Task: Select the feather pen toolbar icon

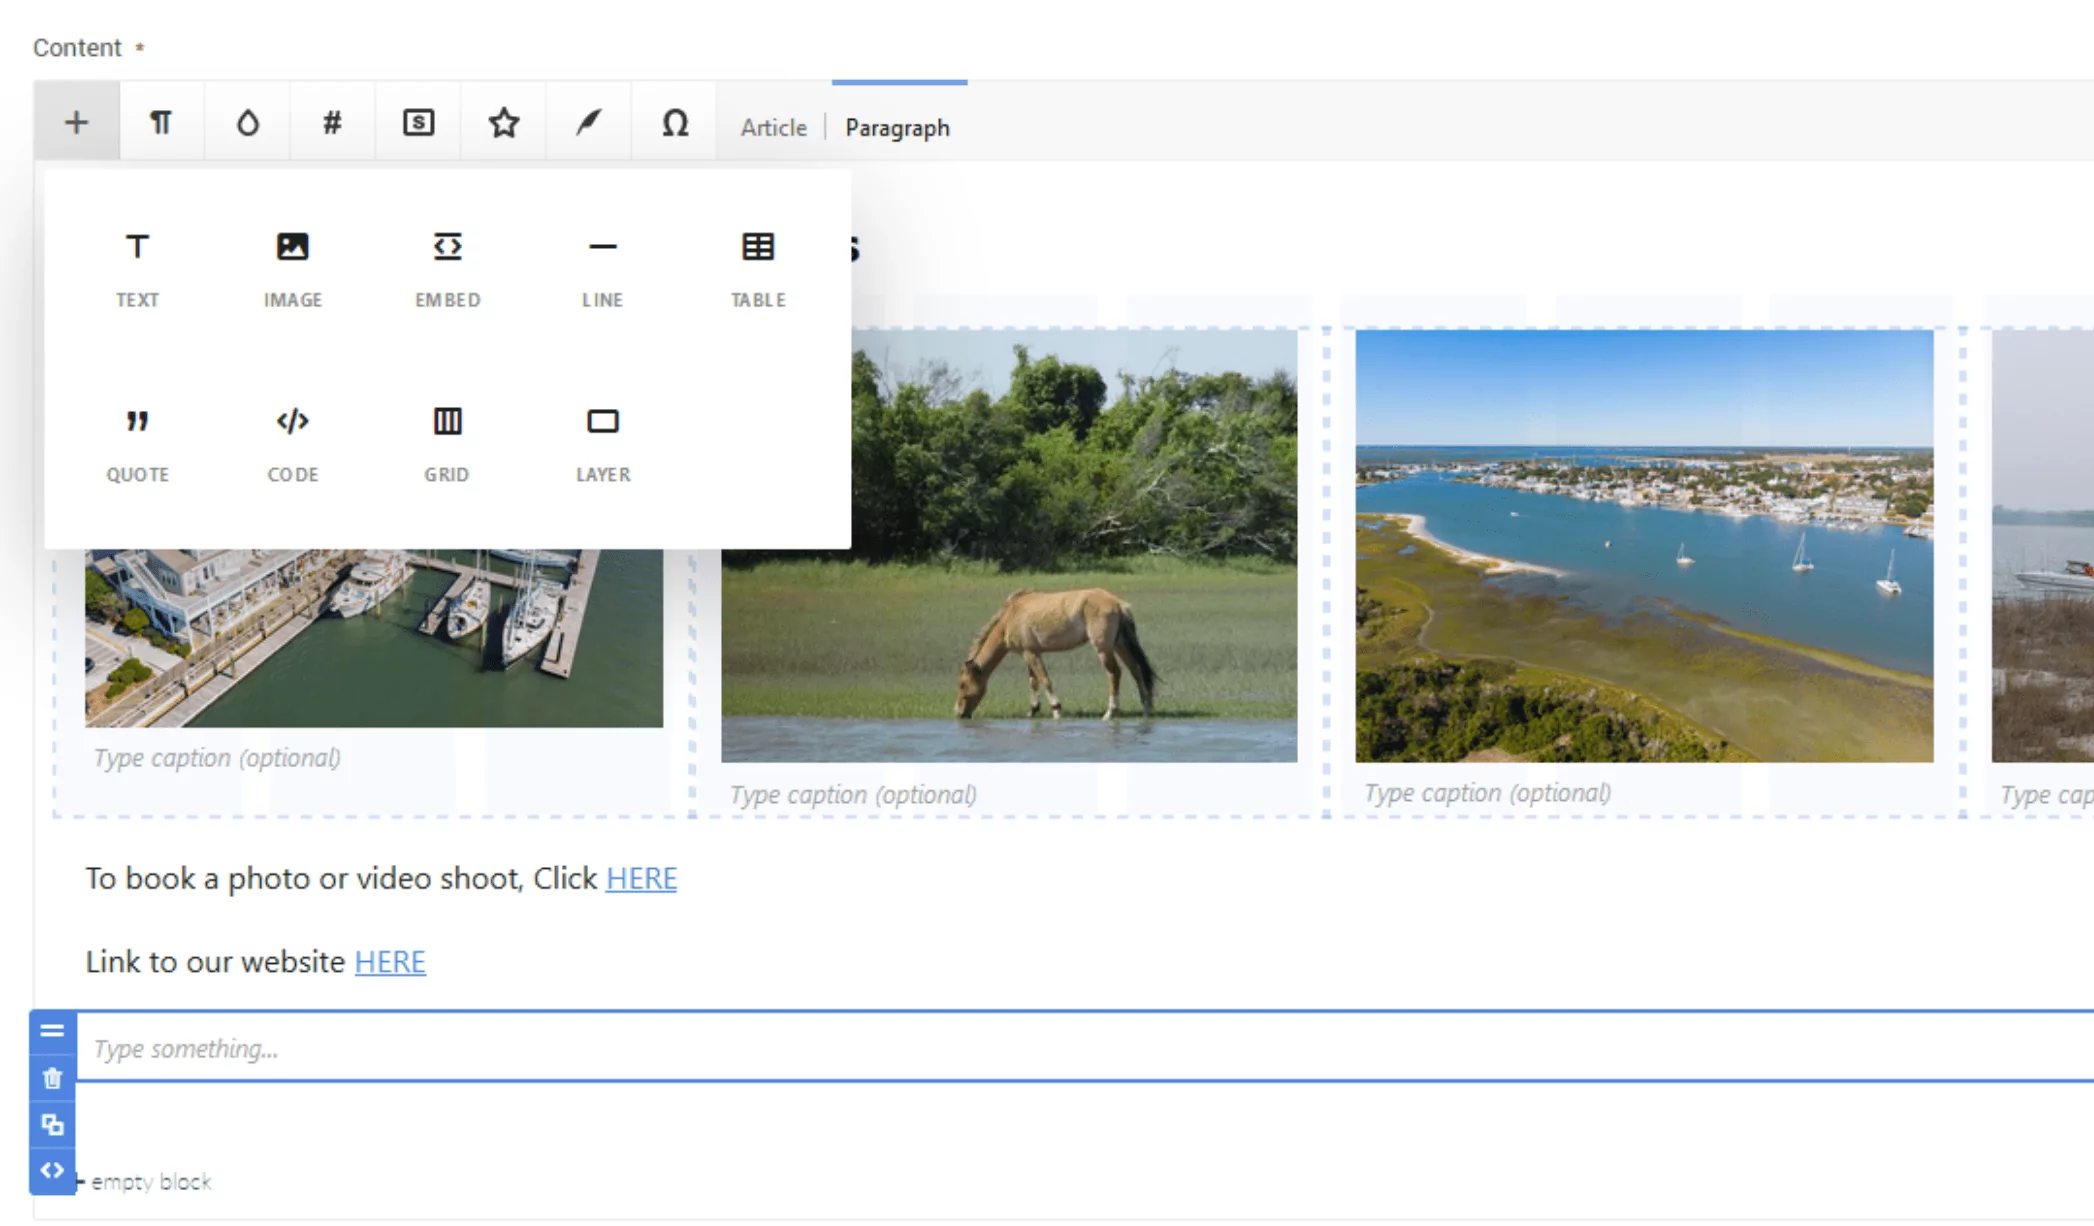Action: (588, 122)
